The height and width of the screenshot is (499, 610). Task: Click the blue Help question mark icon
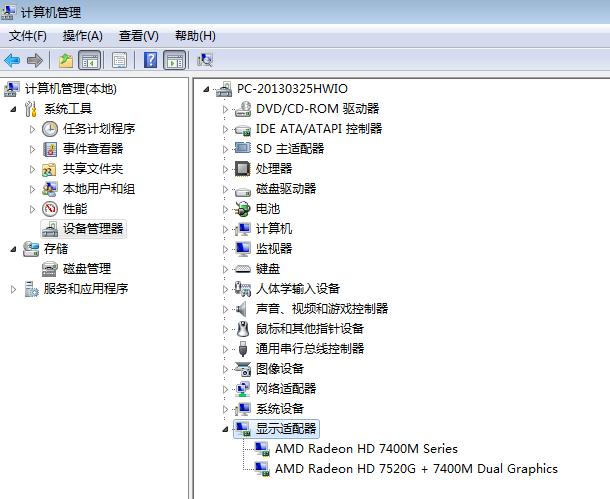[150, 60]
